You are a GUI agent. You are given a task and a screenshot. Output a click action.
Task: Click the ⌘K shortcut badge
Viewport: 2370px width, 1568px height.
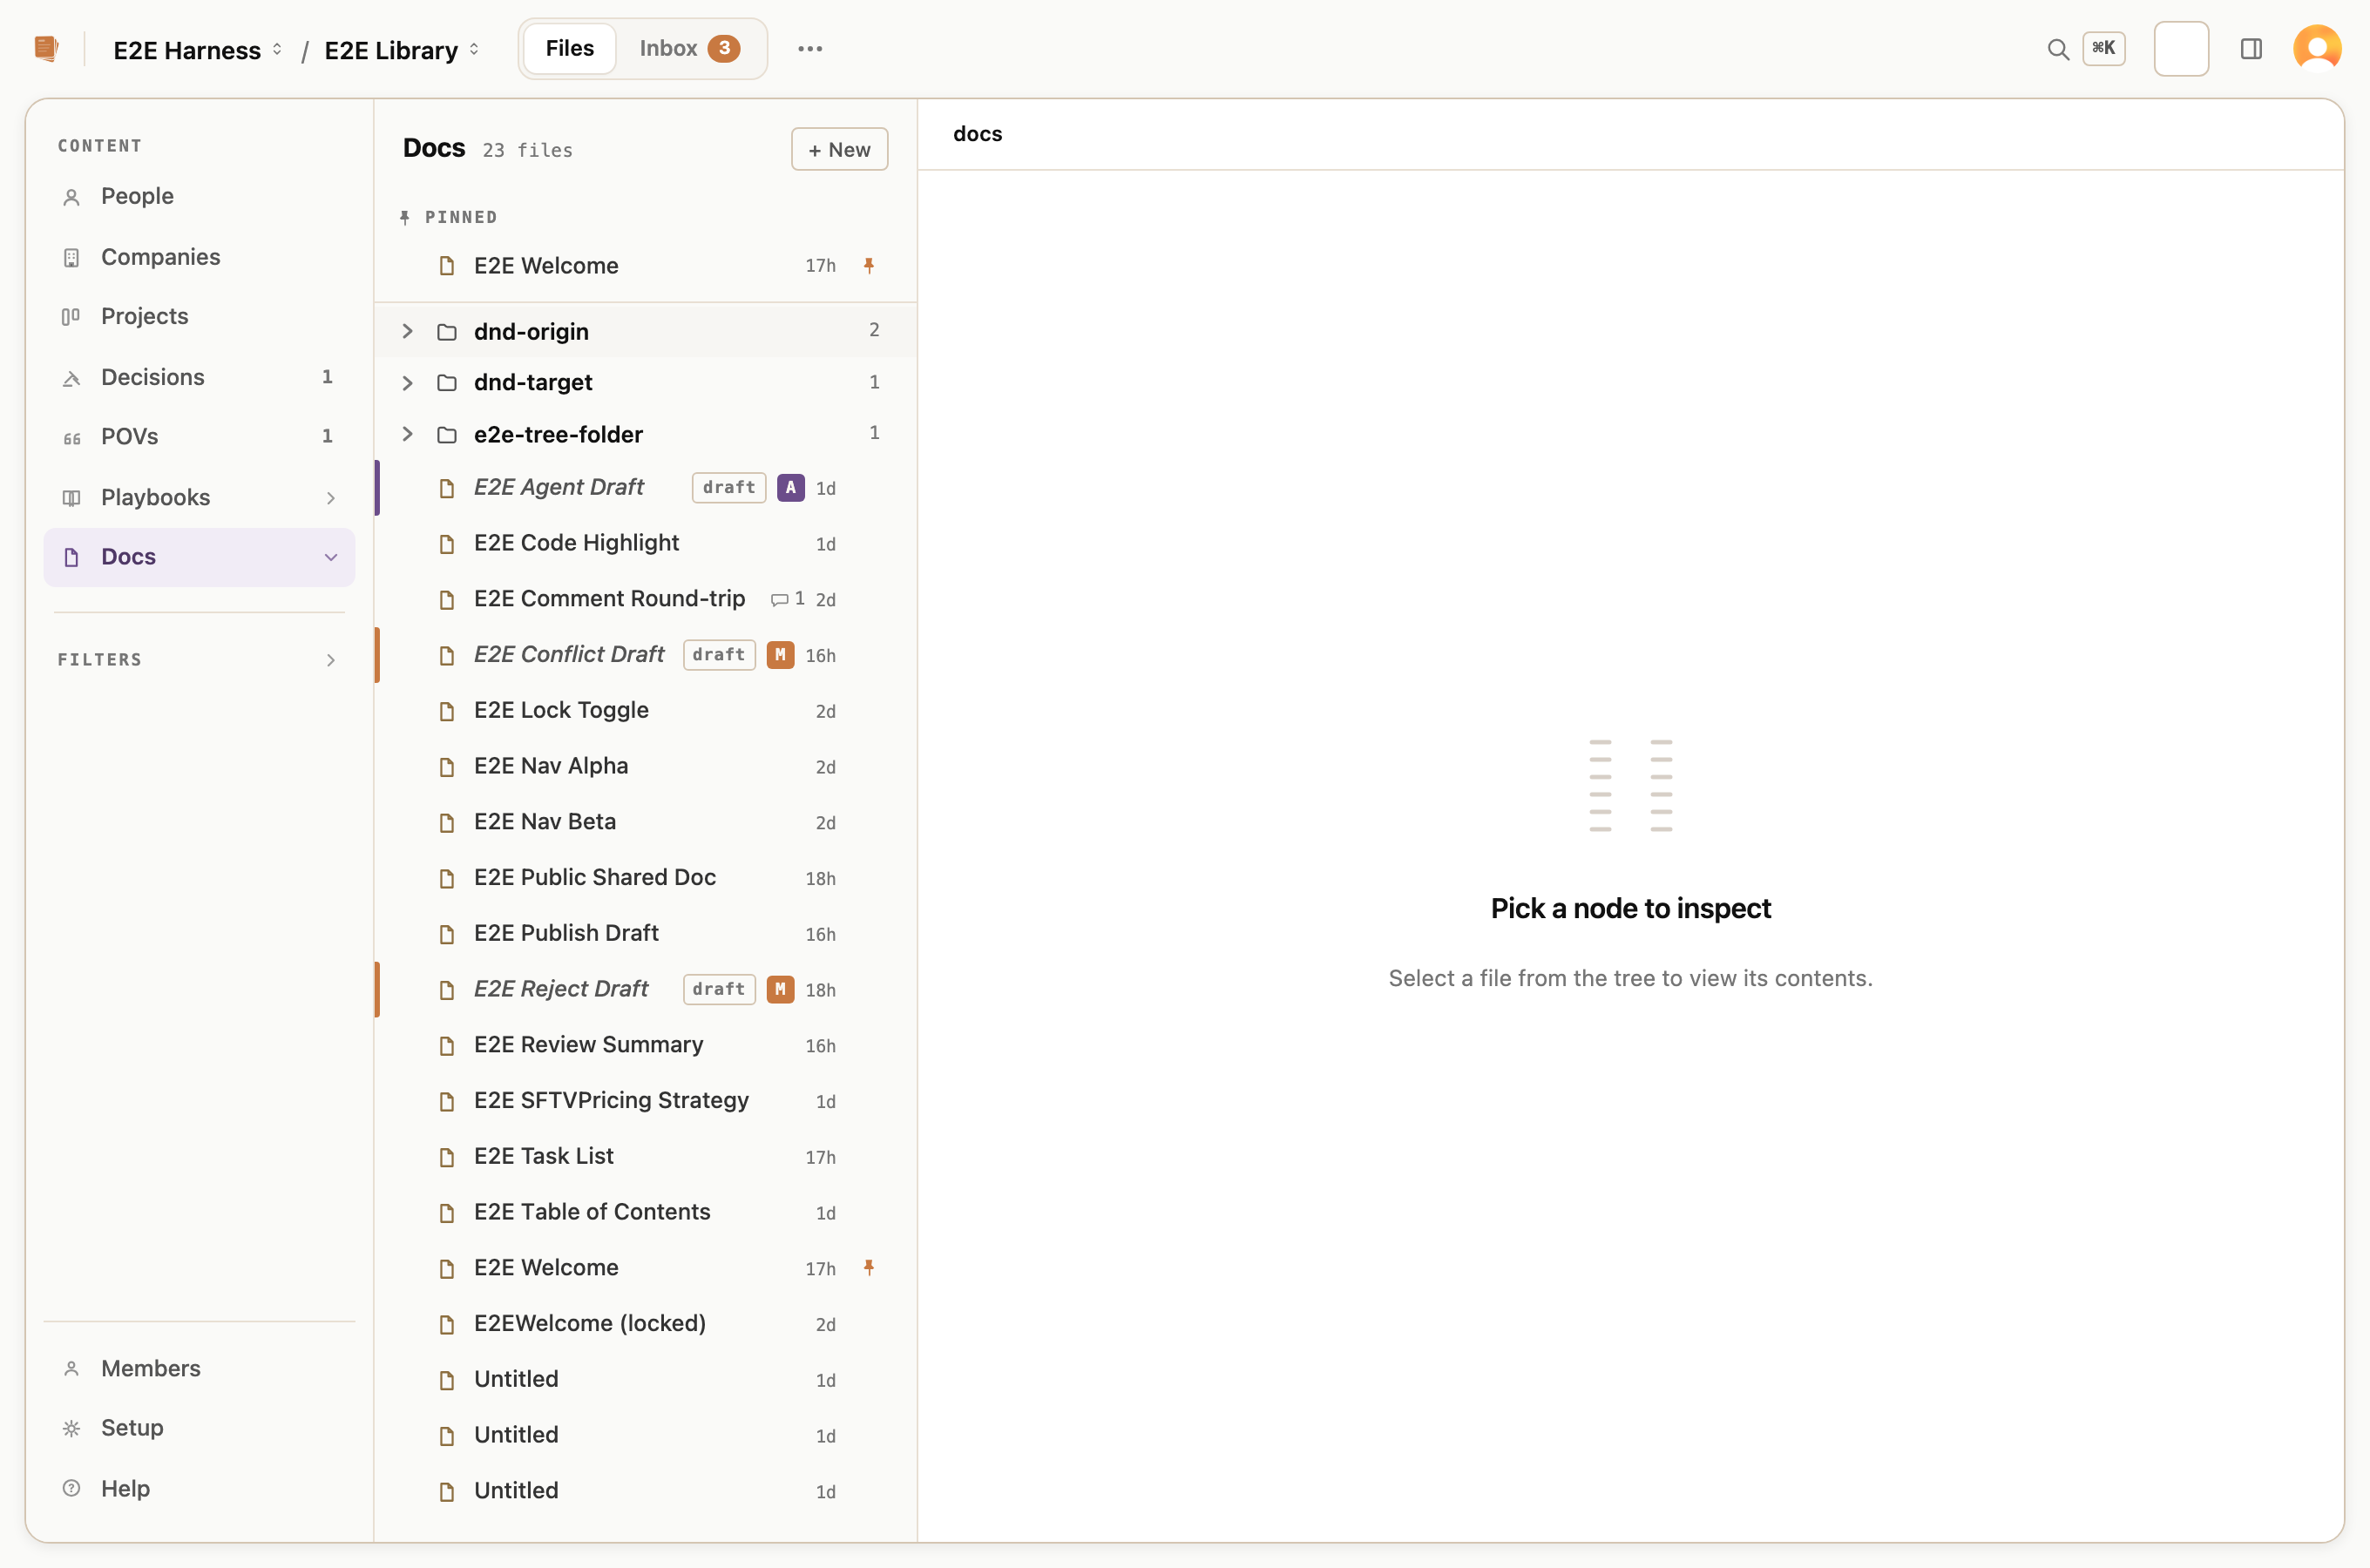click(2103, 48)
